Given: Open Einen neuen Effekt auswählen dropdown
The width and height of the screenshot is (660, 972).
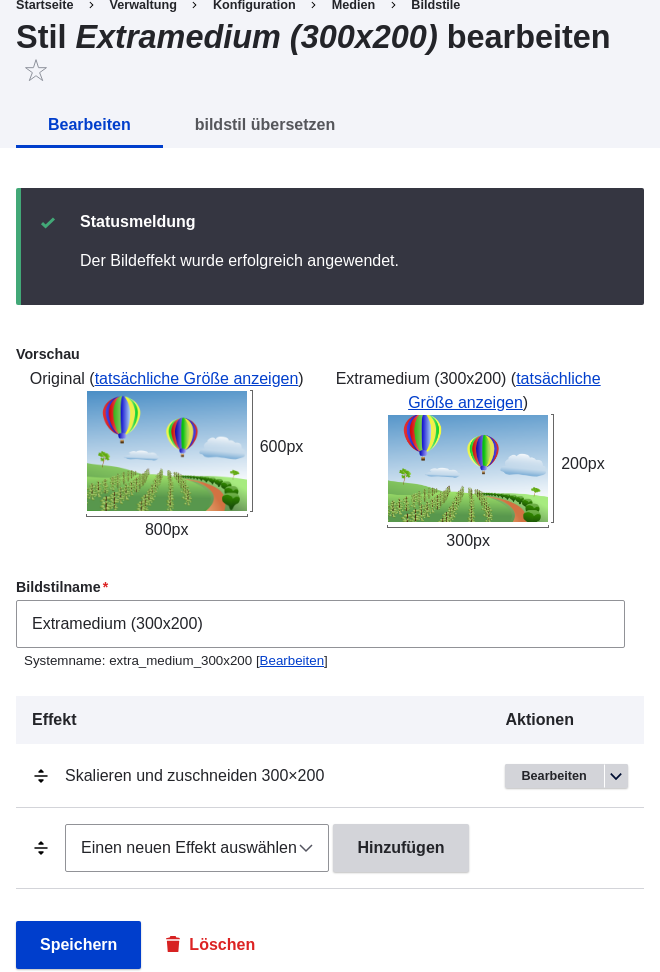Looking at the screenshot, I should pyautogui.click(x=196, y=848).
